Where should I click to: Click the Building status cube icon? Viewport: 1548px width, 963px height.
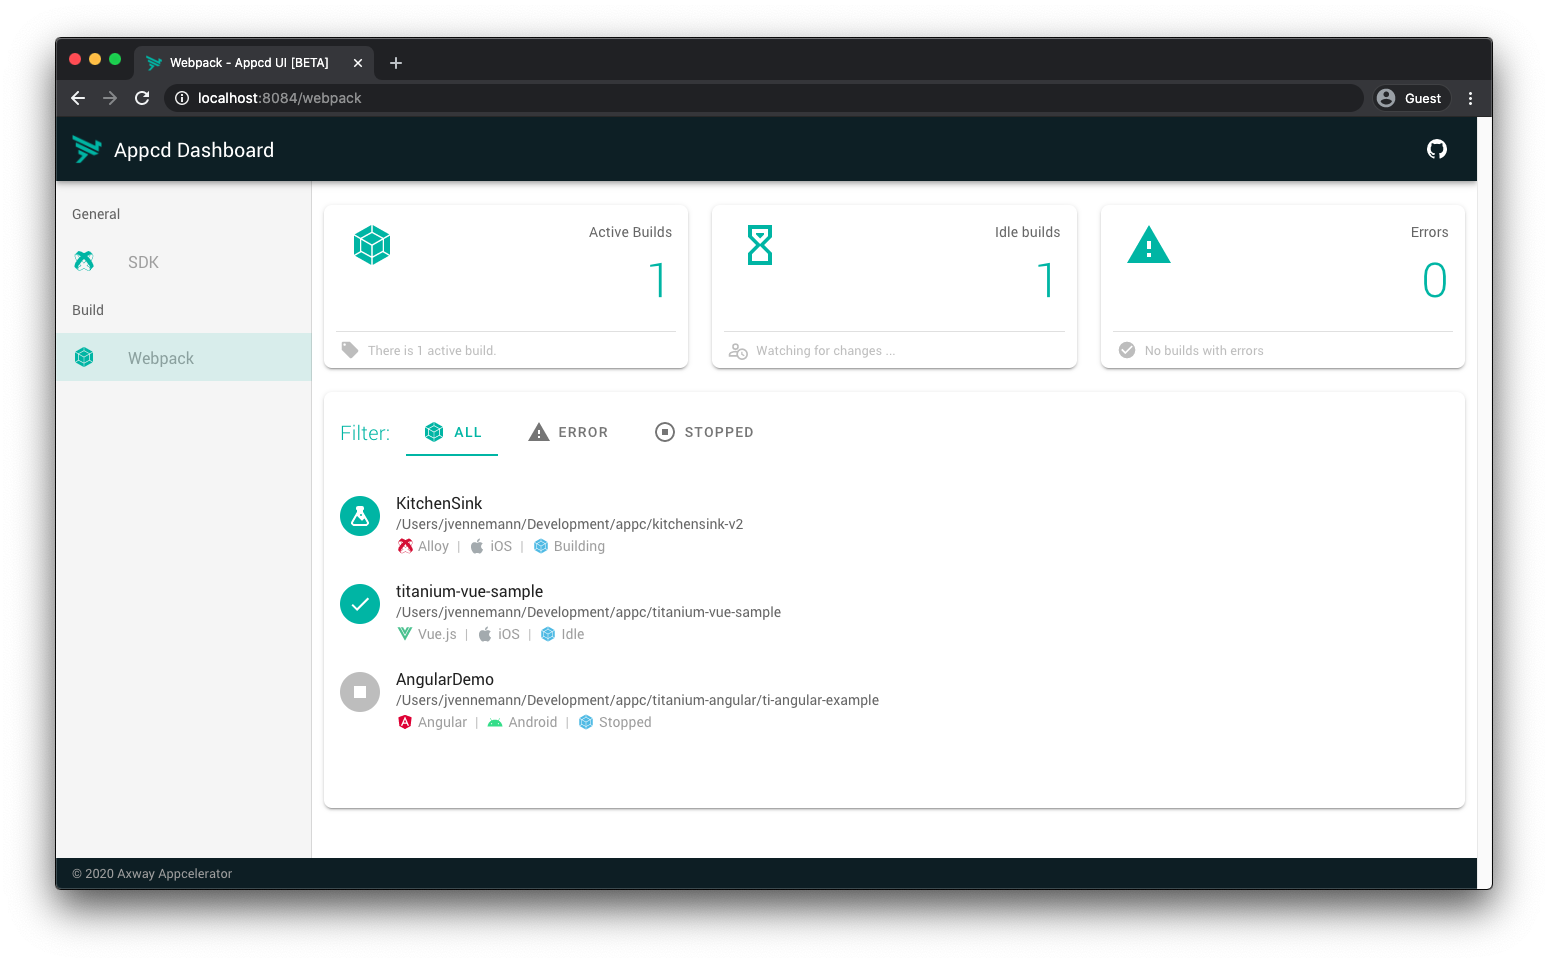point(541,546)
